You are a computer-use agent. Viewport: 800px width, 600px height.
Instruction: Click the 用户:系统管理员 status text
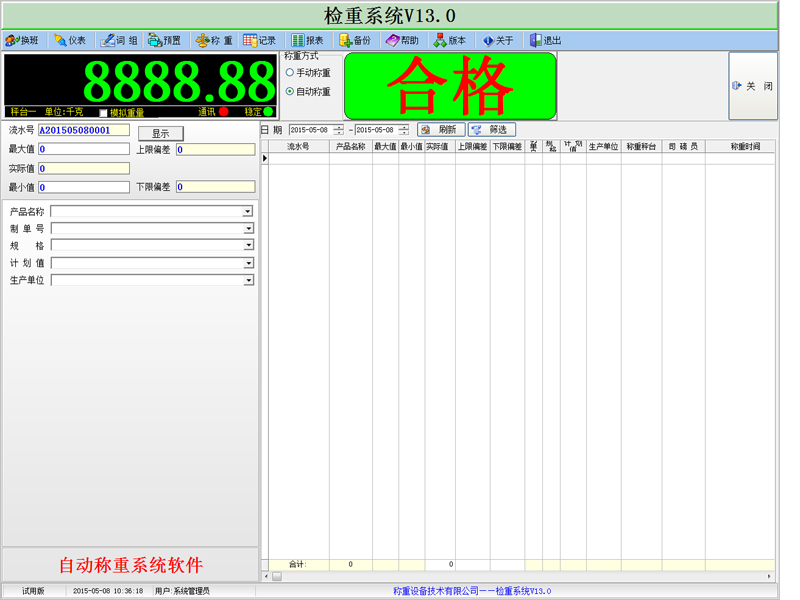click(x=182, y=591)
